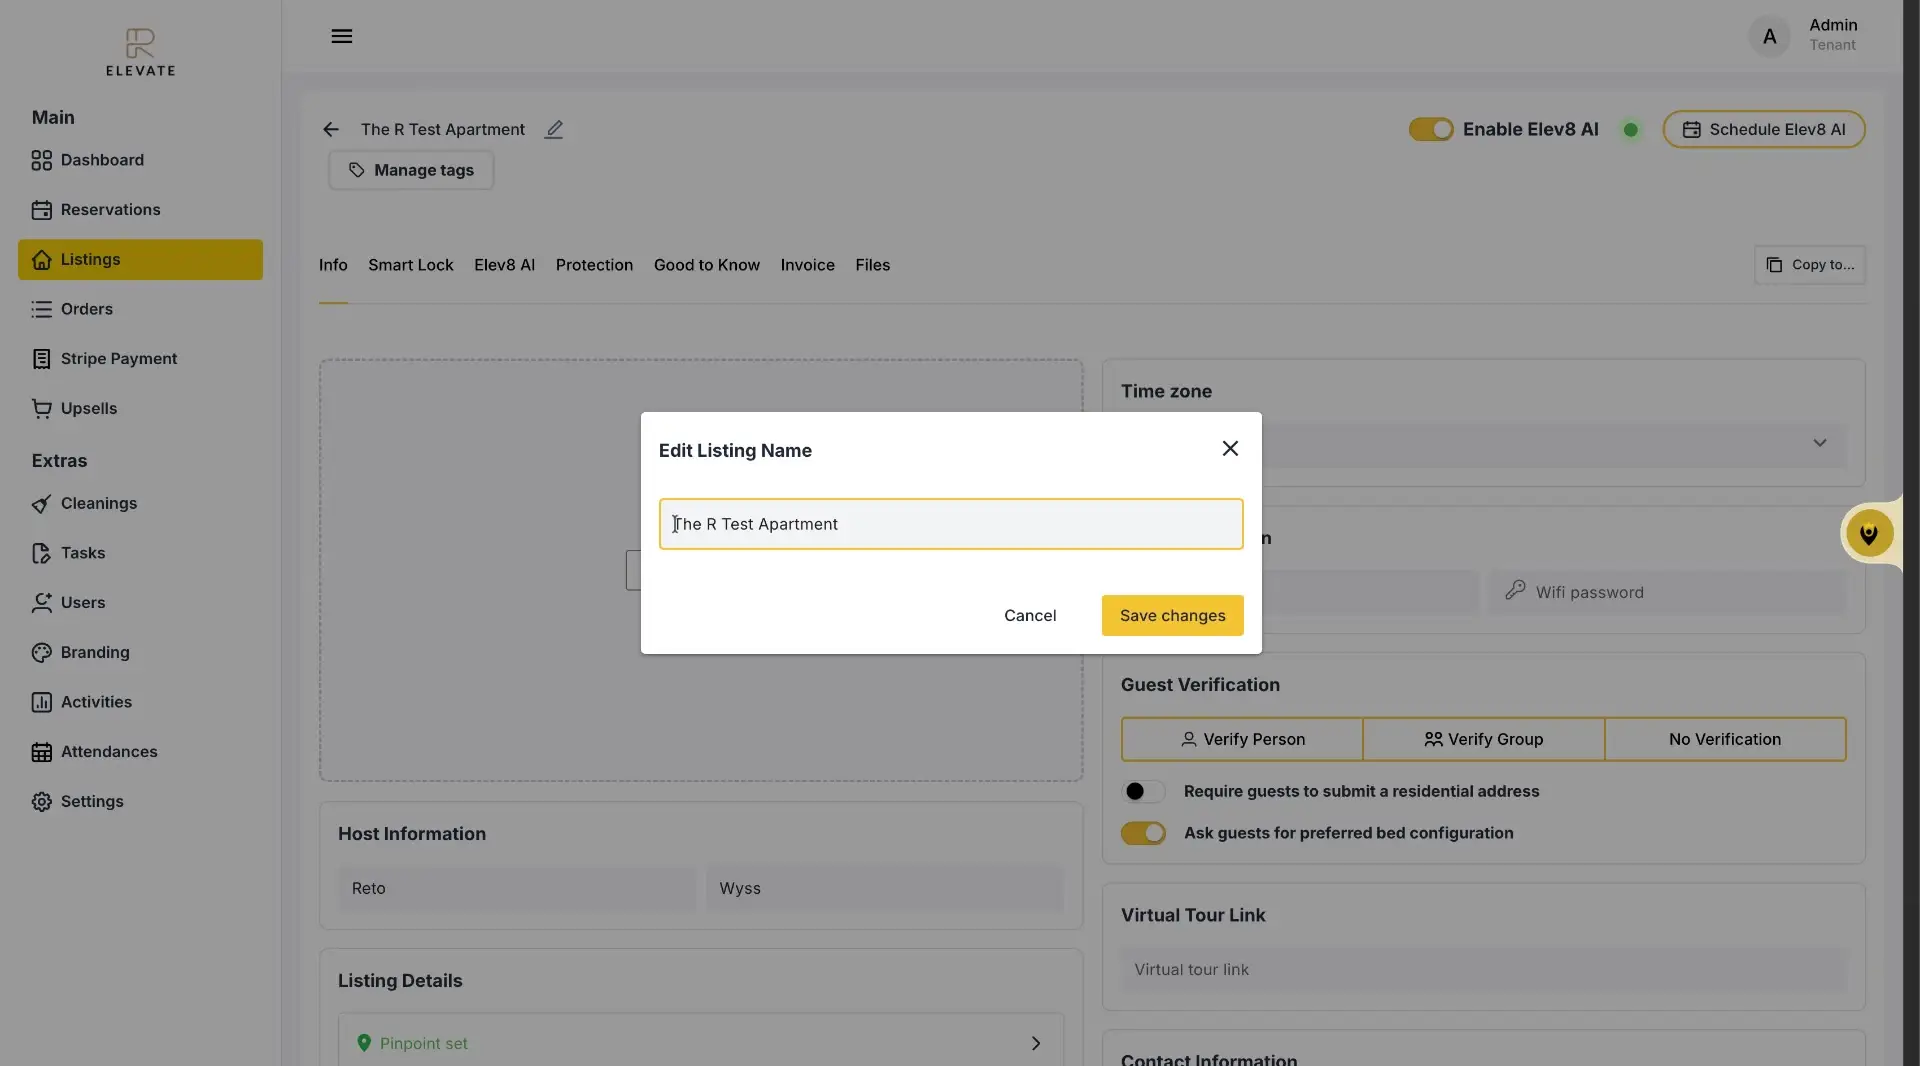Click the hamburger menu icon
Viewport: 1920px width, 1066px height.
[x=342, y=36]
